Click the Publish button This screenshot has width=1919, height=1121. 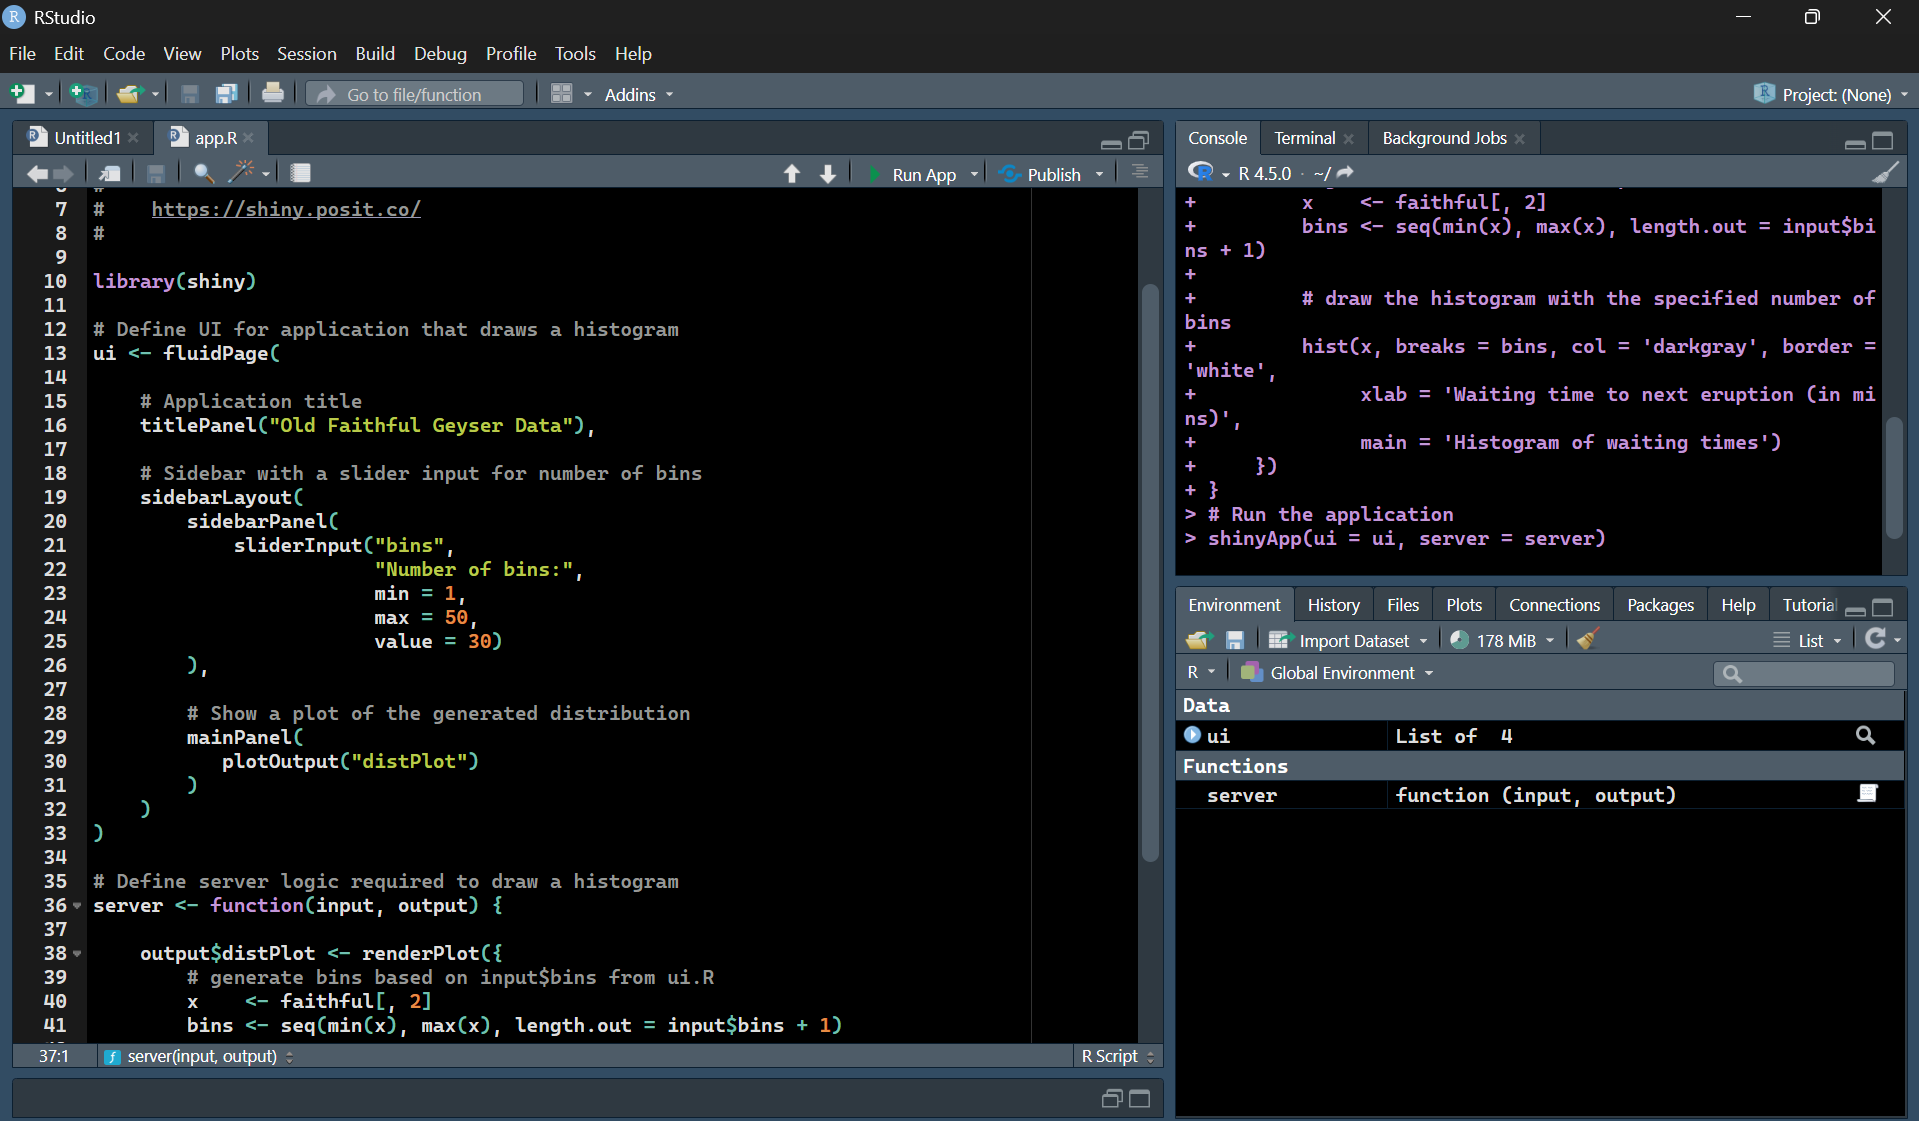pos(1041,175)
